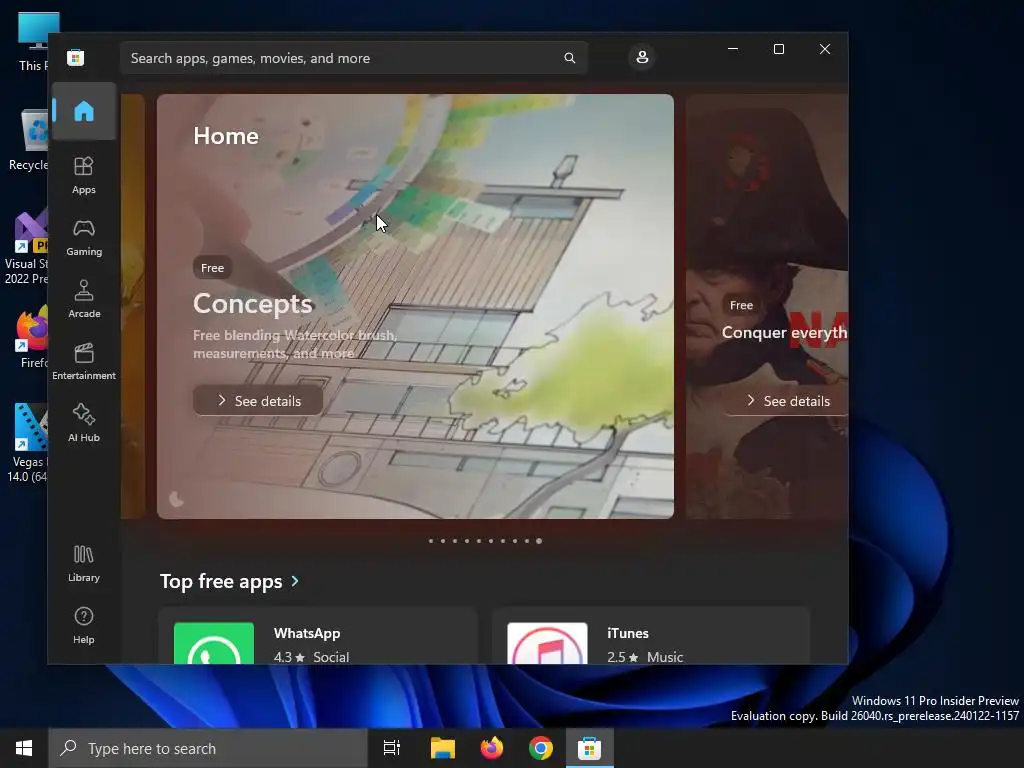Image resolution: width=1024 pixels, height=768 pixels.
Task: Select the first carousel page dot
Action: click(x=430, y=541)
